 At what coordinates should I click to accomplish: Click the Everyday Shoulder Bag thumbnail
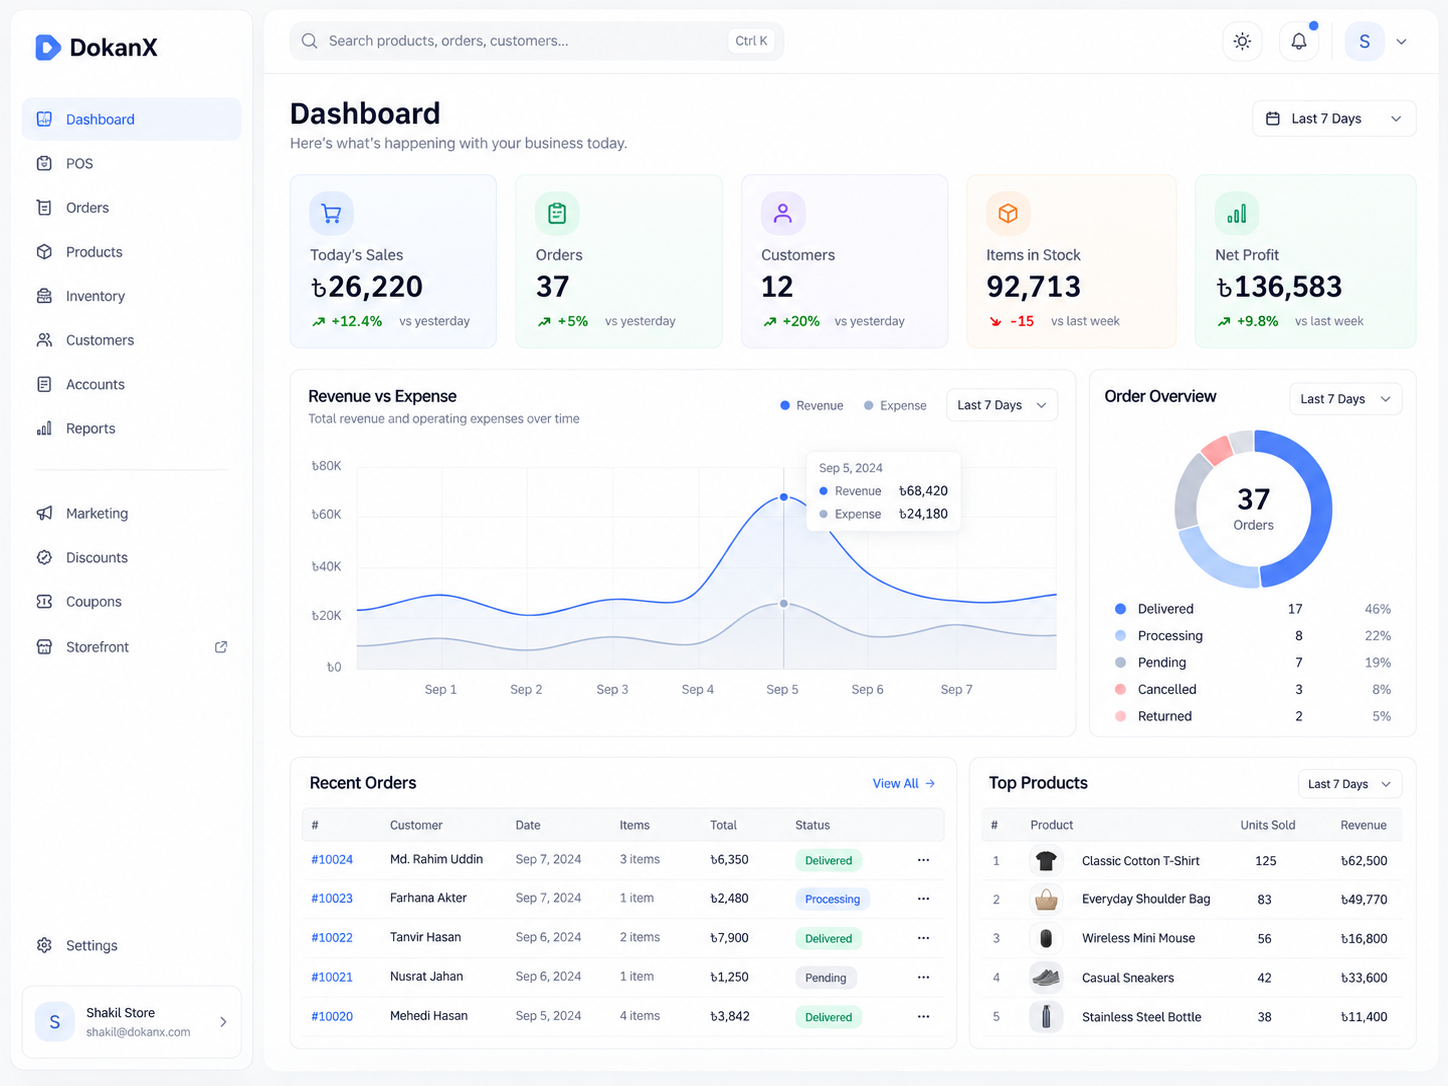1046,899
